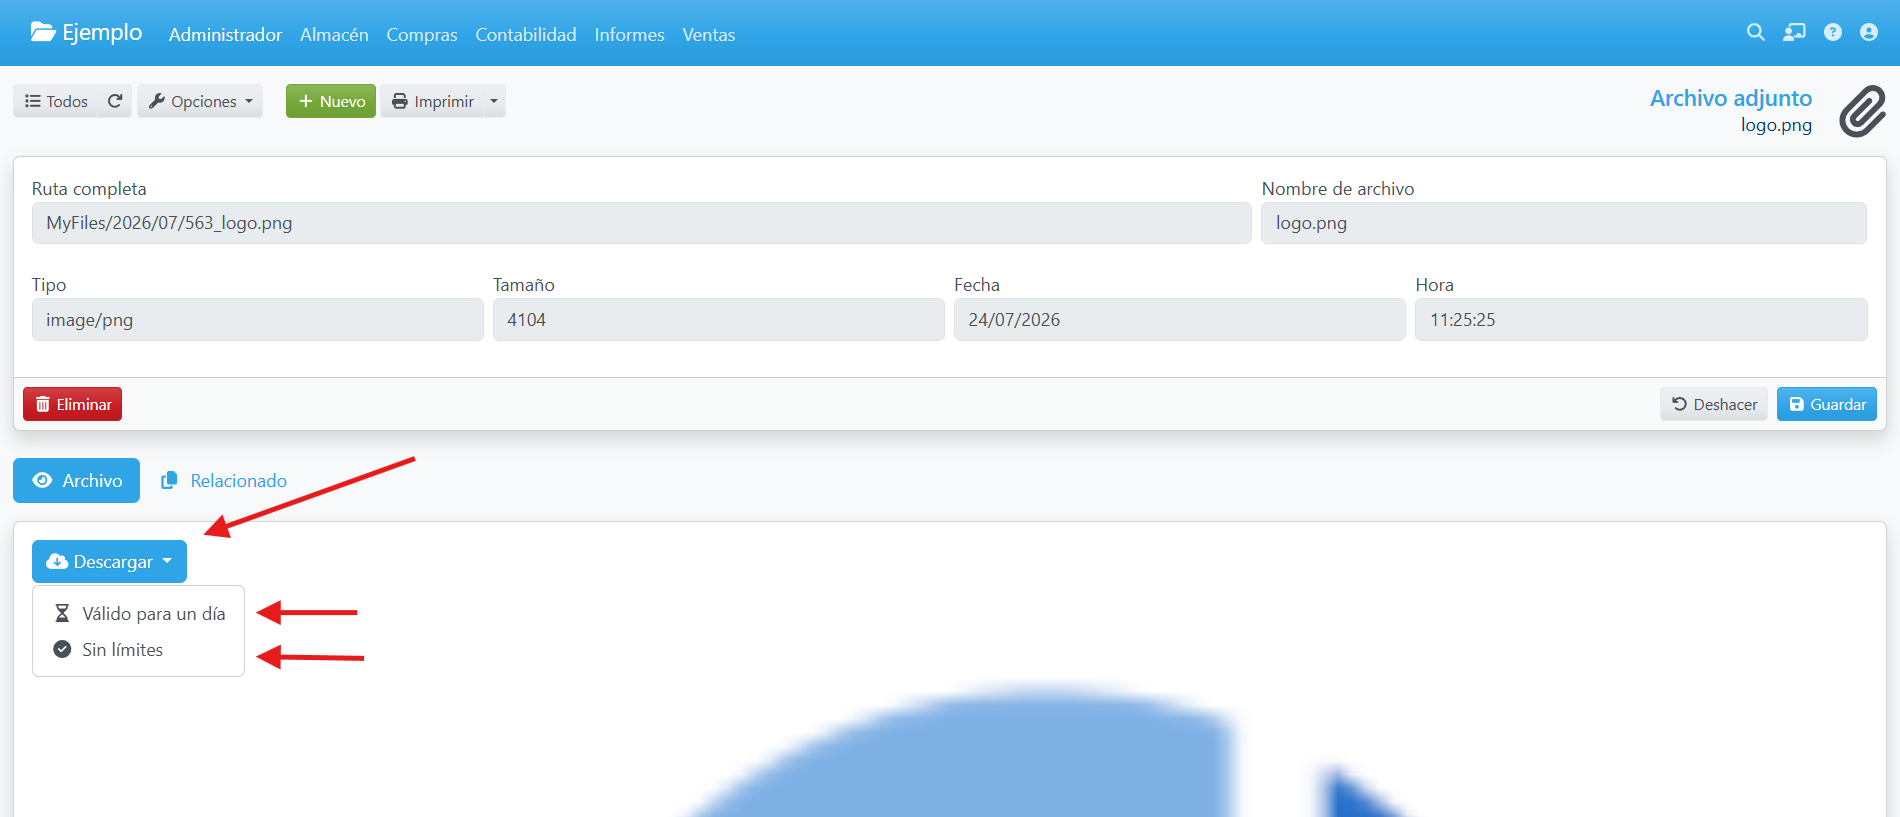Screen dimensions: 1900x817
Task: Switch to the Relacionado tab
Action: tap(224, 481)
